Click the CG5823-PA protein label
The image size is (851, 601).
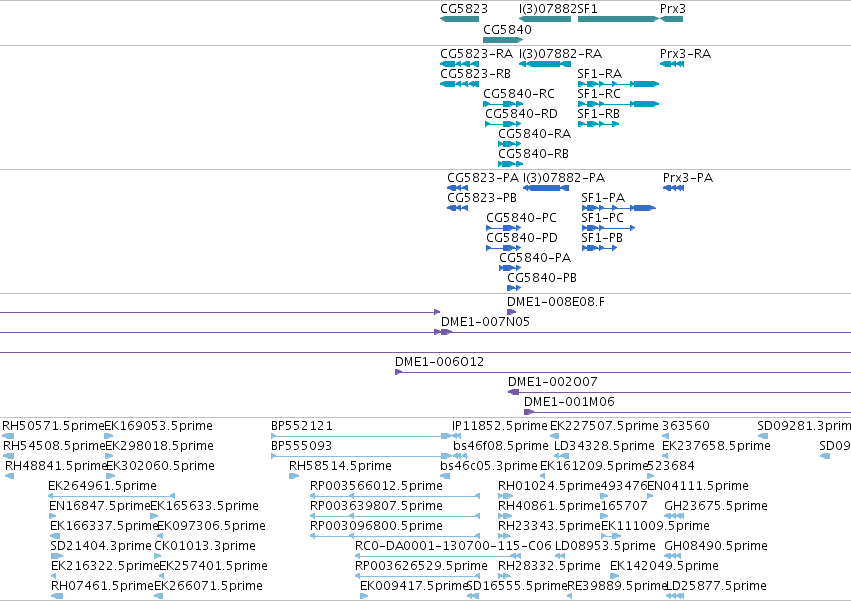pyautogui.click(x=482, y=178)
